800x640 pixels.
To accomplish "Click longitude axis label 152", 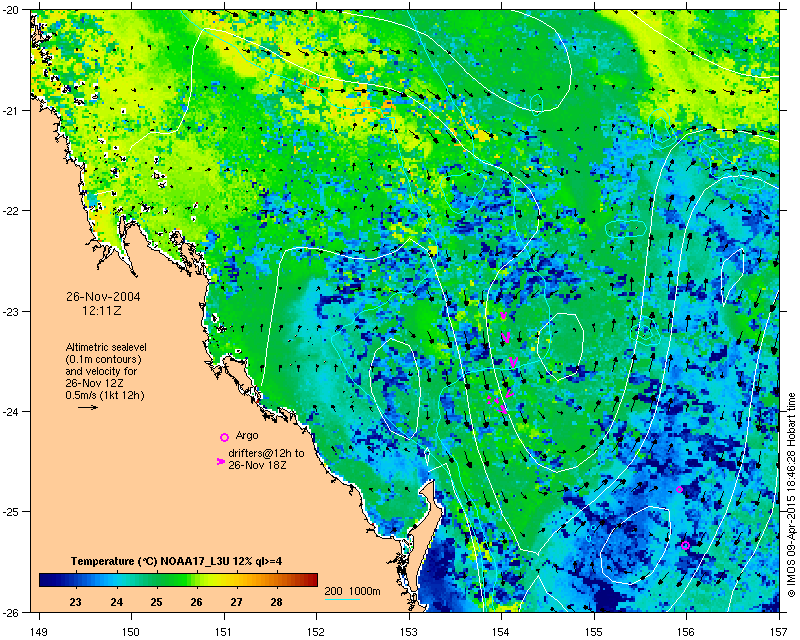I will click(x=316, y=632).
